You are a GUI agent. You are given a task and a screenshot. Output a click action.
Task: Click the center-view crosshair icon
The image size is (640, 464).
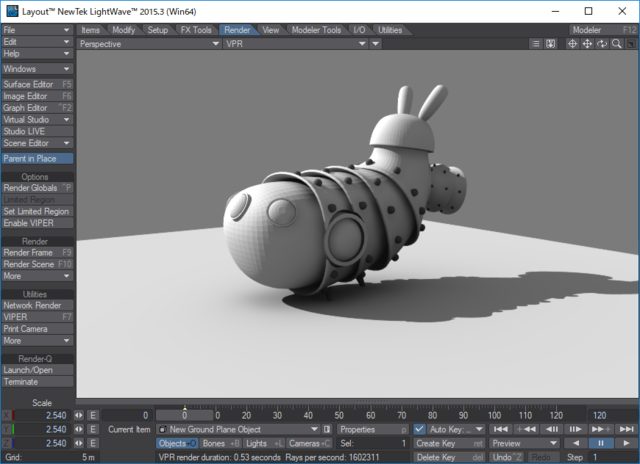[572, 44]
